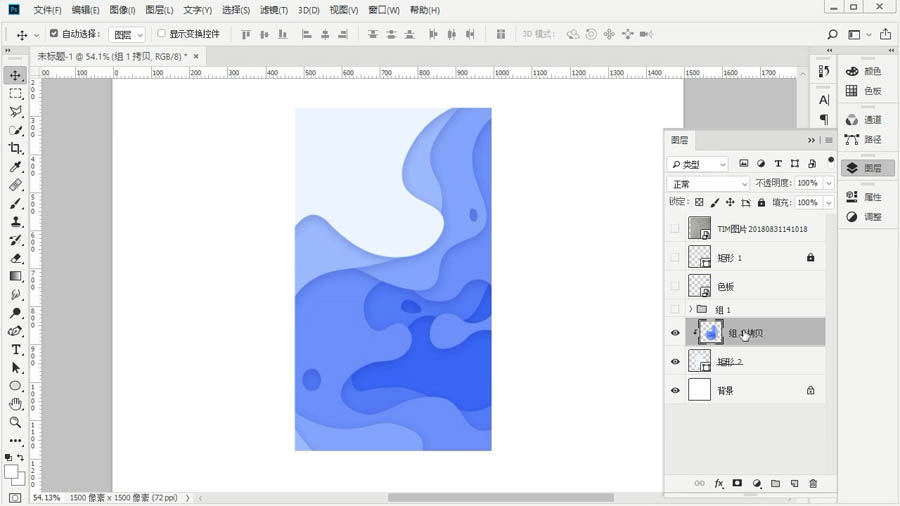Viewport: 900px width, 506px height.
Task: Enable the 自动选择 checkbox
Action: click(54, 34)
